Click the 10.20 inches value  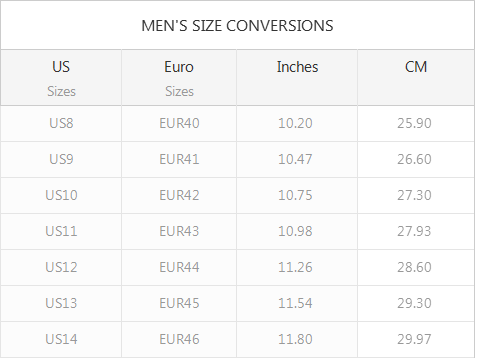tap(295, 123)
